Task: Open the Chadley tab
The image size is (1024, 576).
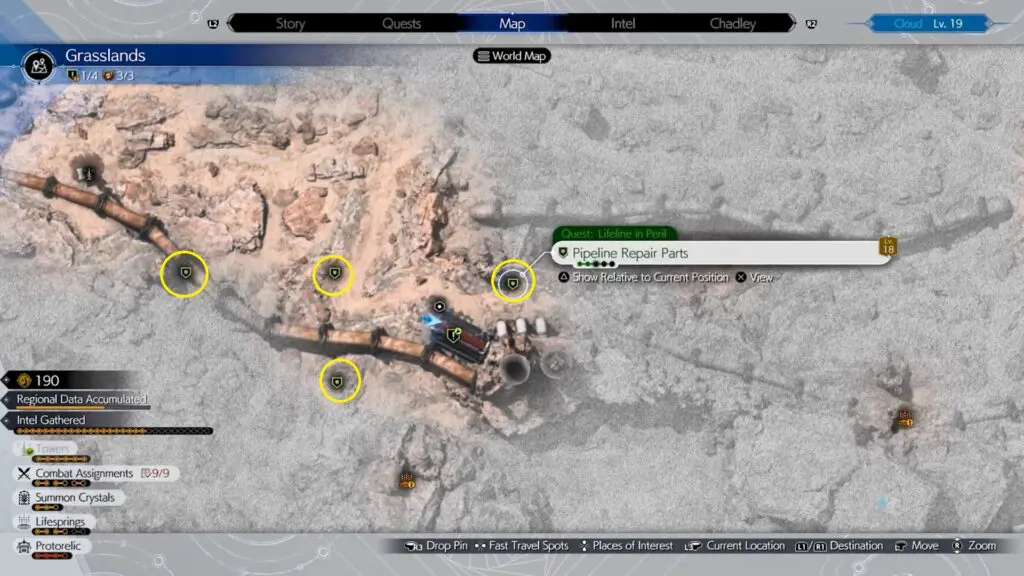Action: pos(732,23)
